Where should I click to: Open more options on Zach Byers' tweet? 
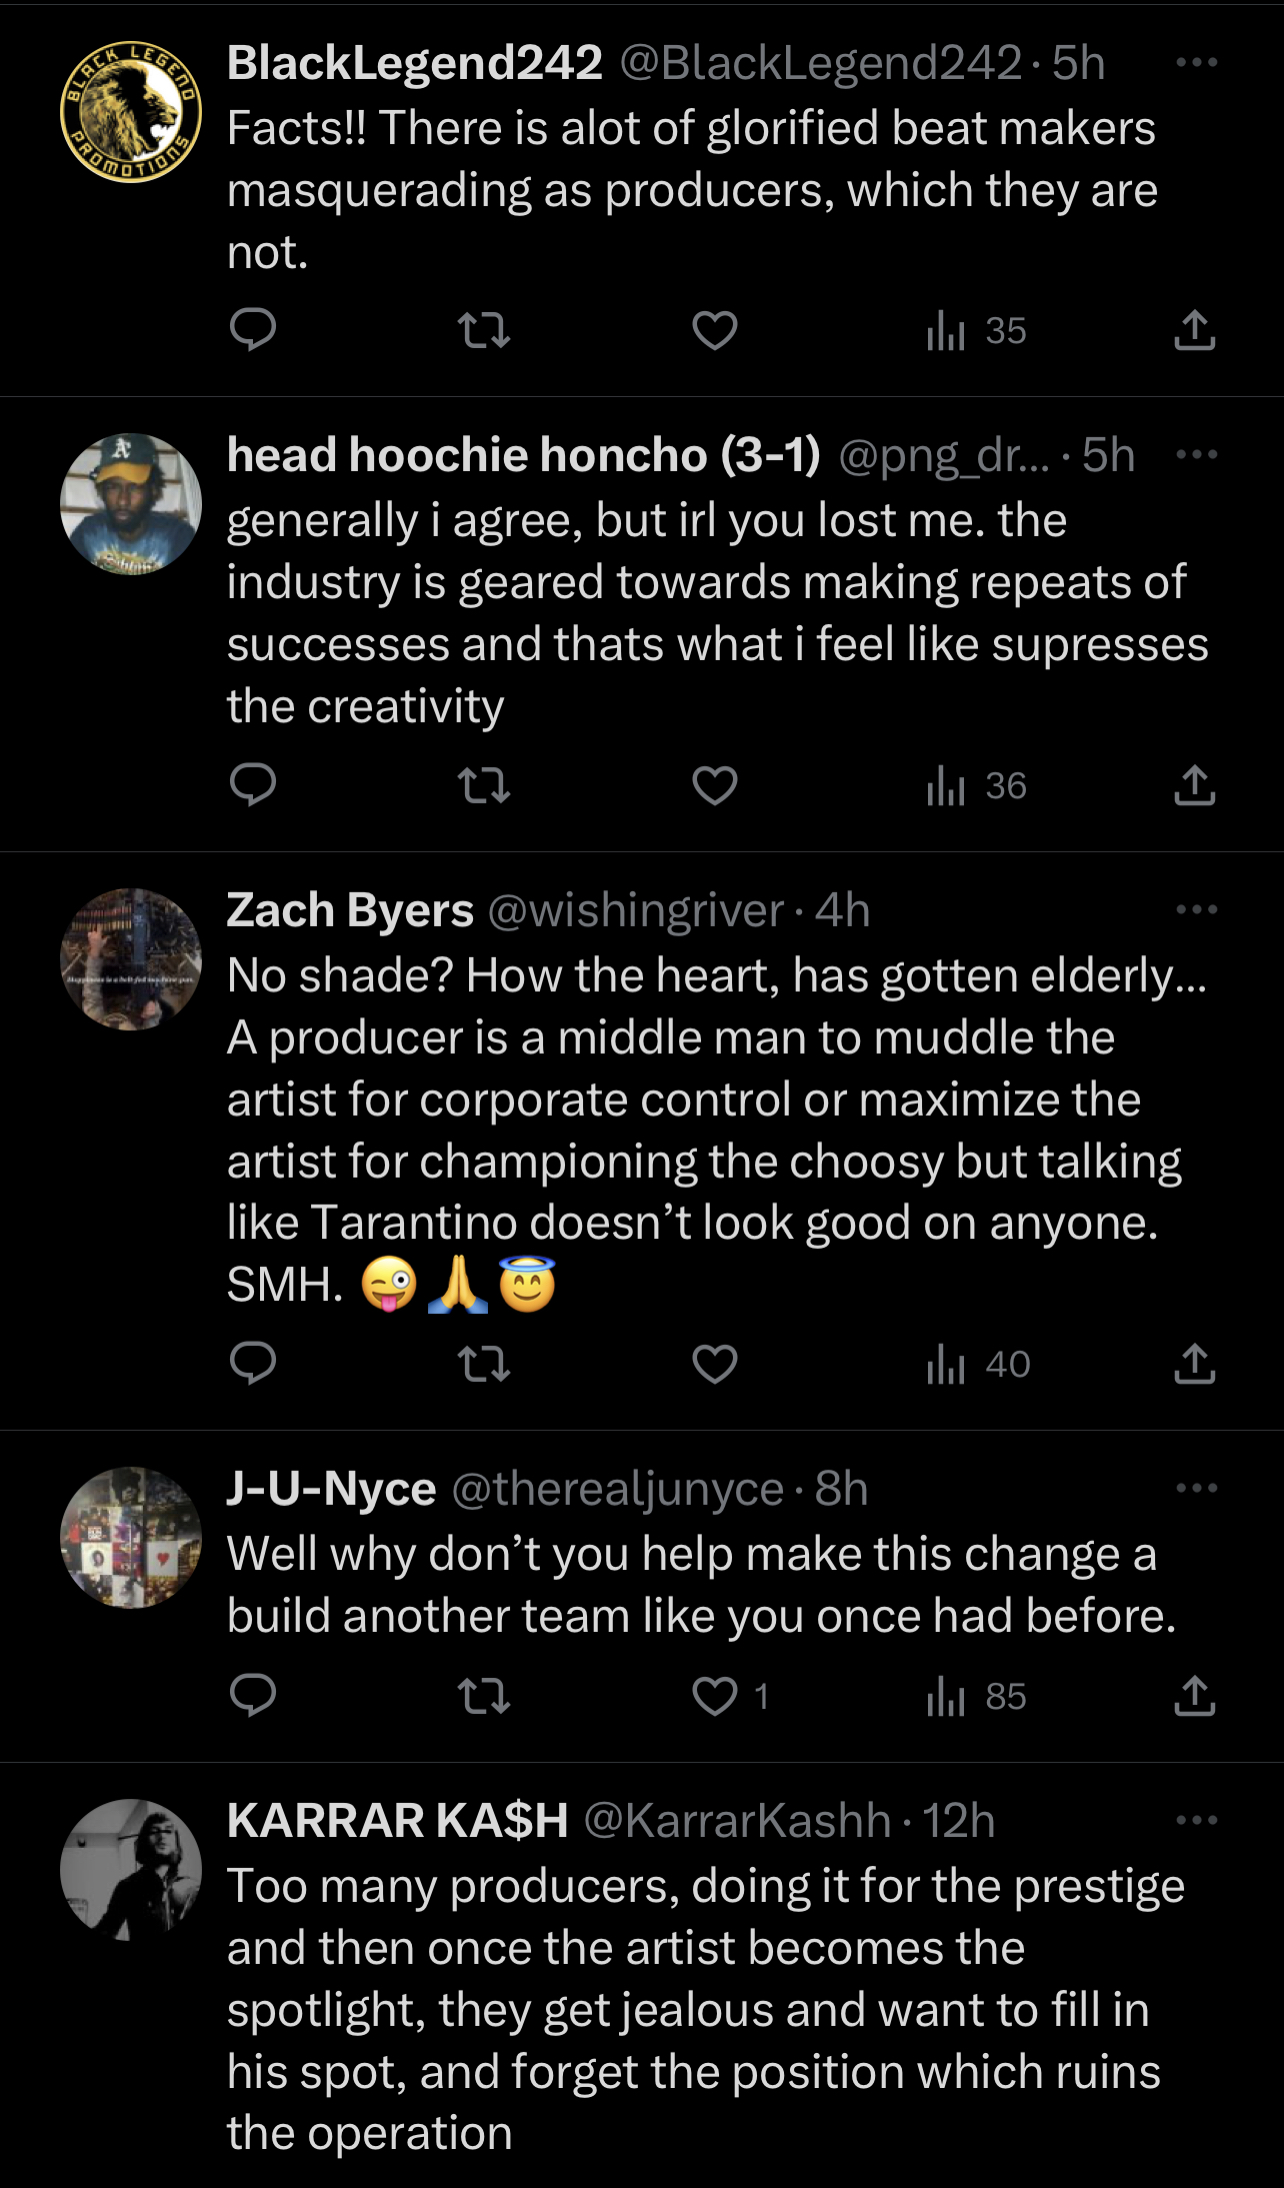click(x=1196, y=909)
